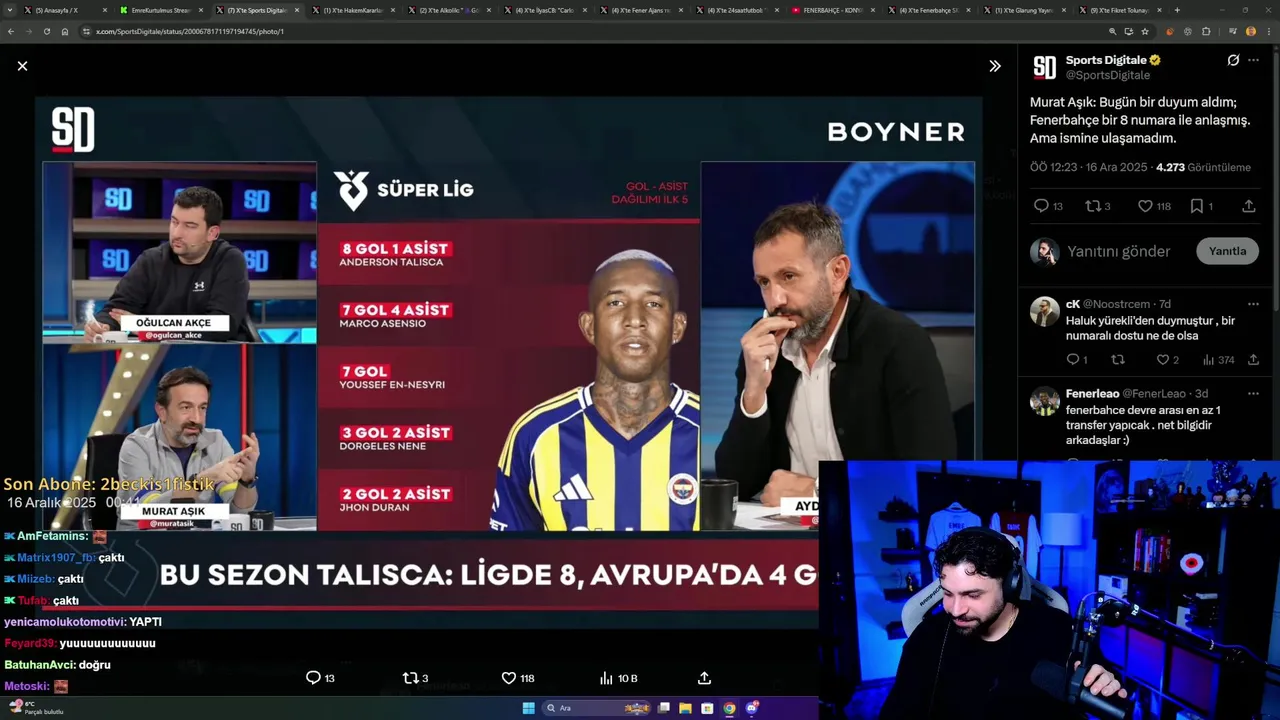The image size is (1280, 720).
Task: Reply to cK's comment icon
Action: click(1076, 360)
